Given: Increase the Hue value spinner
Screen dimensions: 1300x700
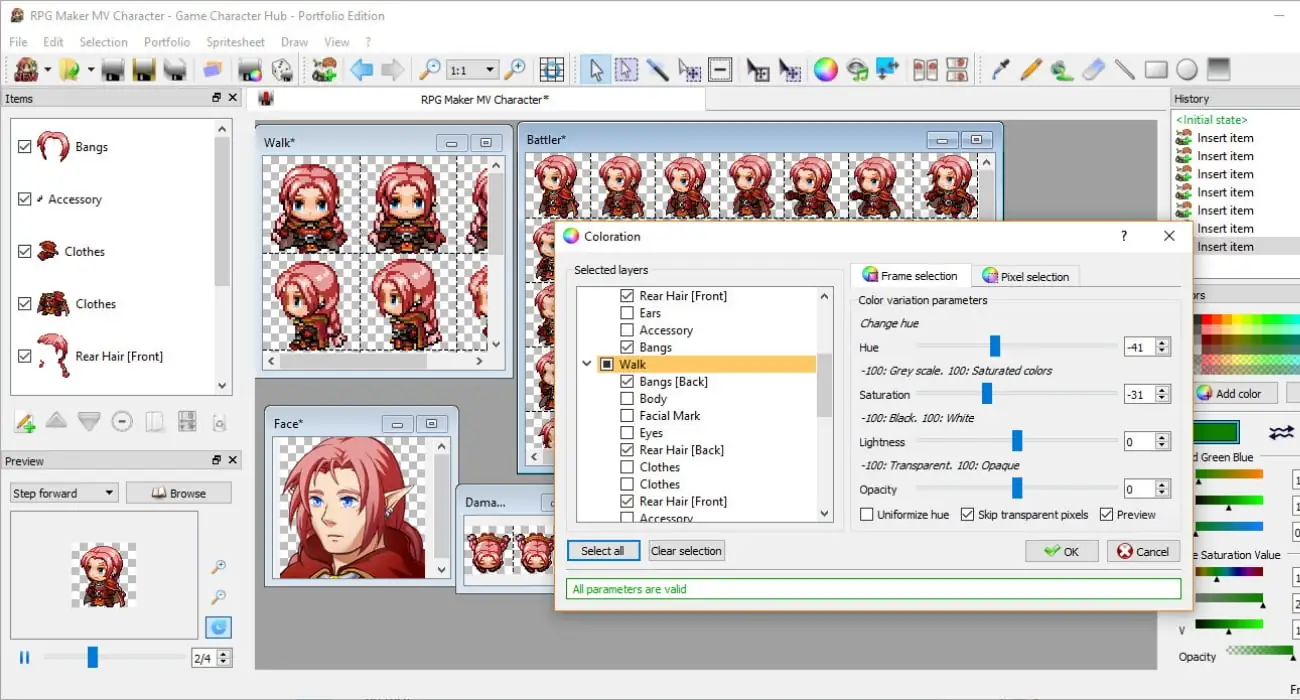Looking at the screenshot, I should [x=1162, y=342].
